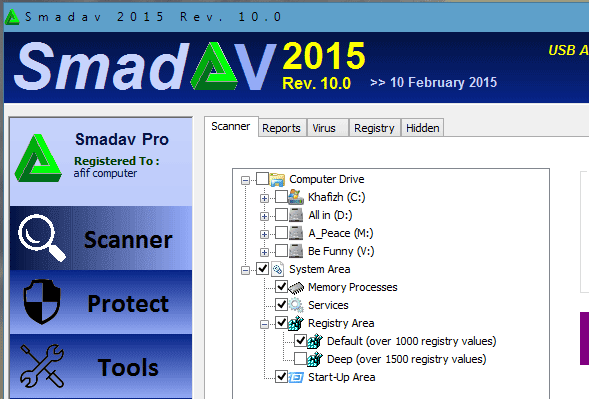
Task: Click the Khafizh (C:) drive icon
Action: 296,197
